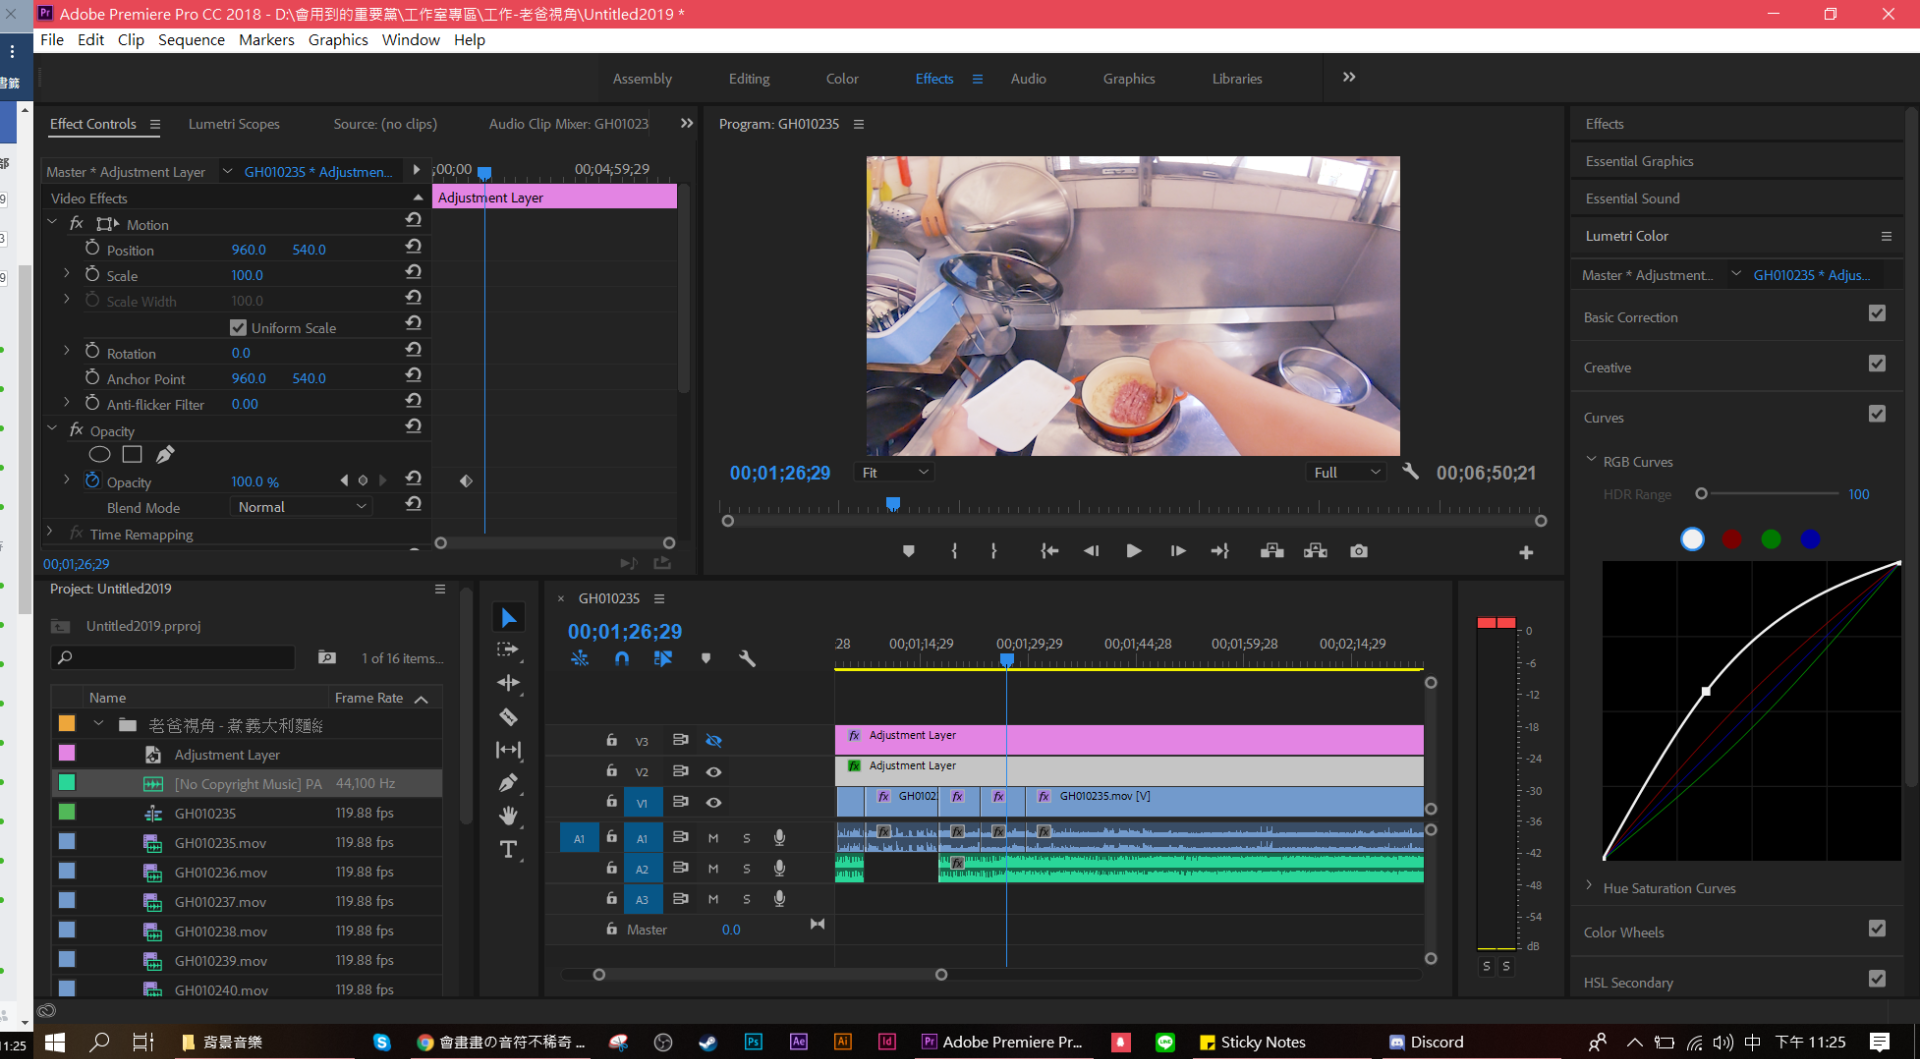
Task: Collapse RGB Curves section
Action: (1591, 460)
